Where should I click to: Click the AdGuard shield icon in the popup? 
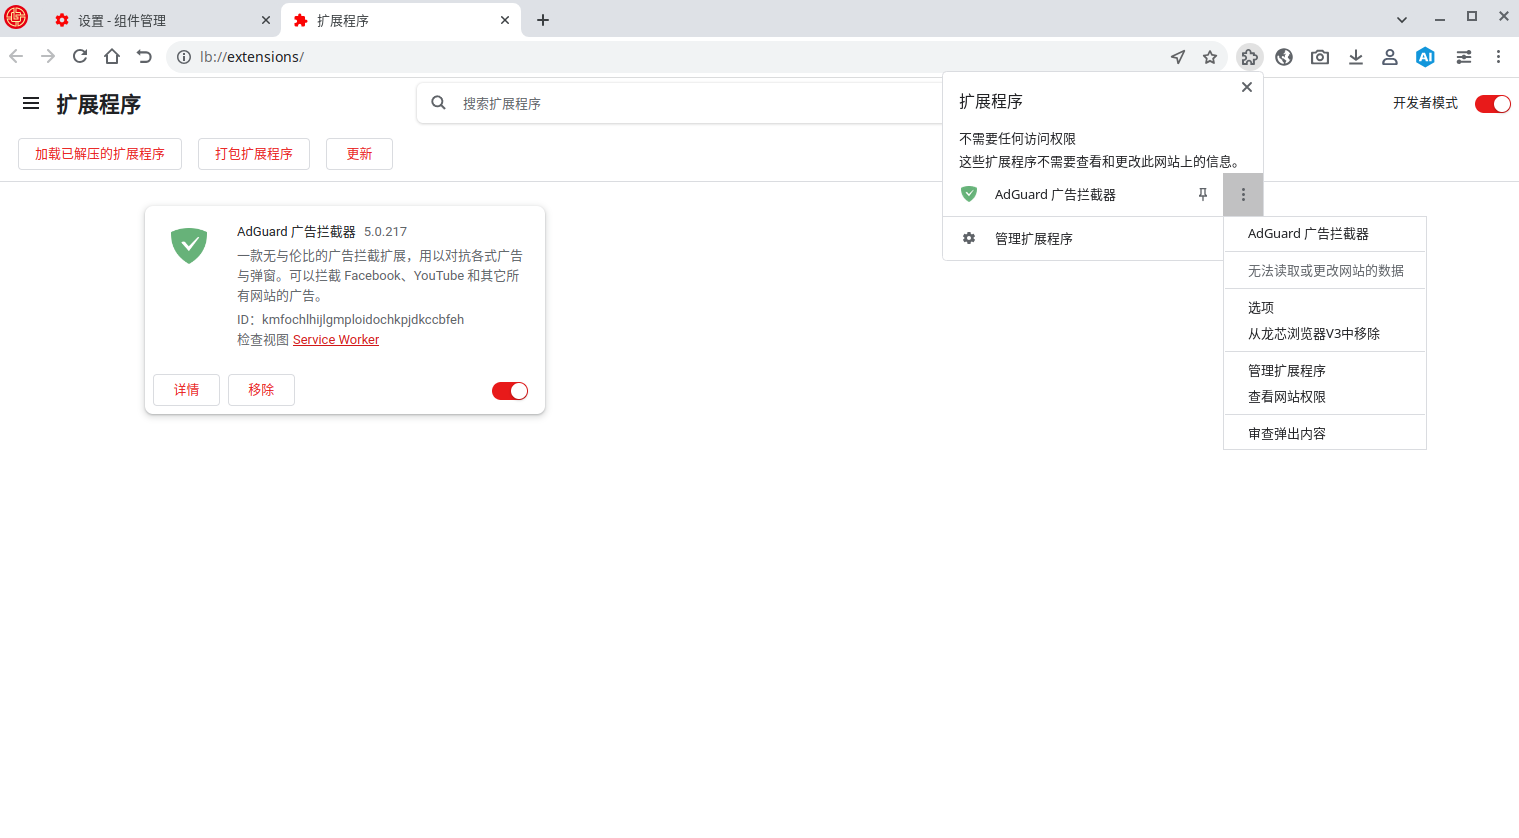point(969,194)
